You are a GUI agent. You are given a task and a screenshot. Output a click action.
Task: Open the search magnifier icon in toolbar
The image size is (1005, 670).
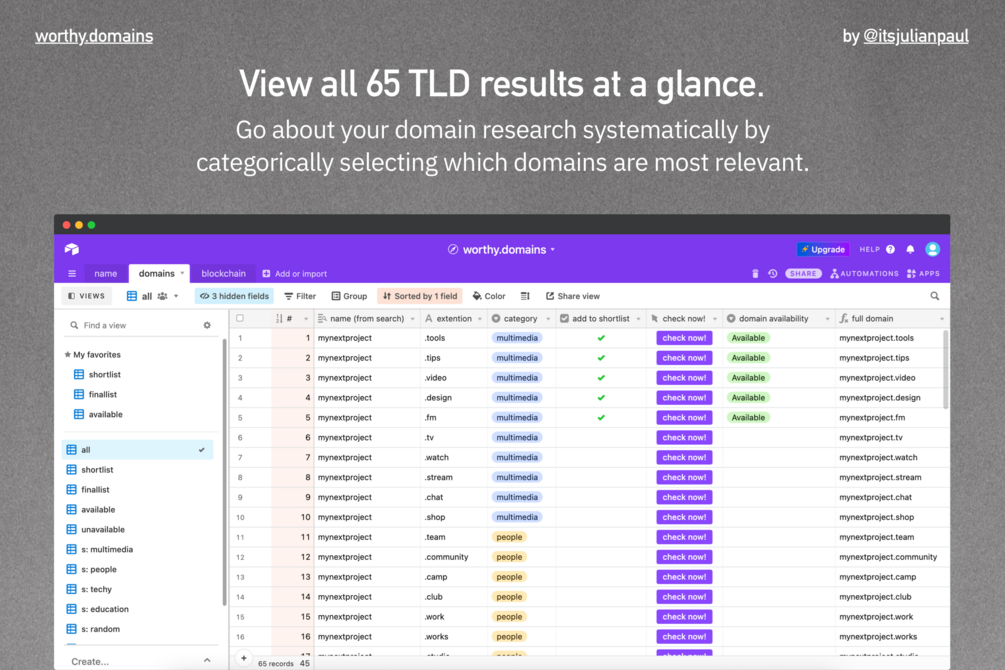pyautogui.click(x=934, y=296)
